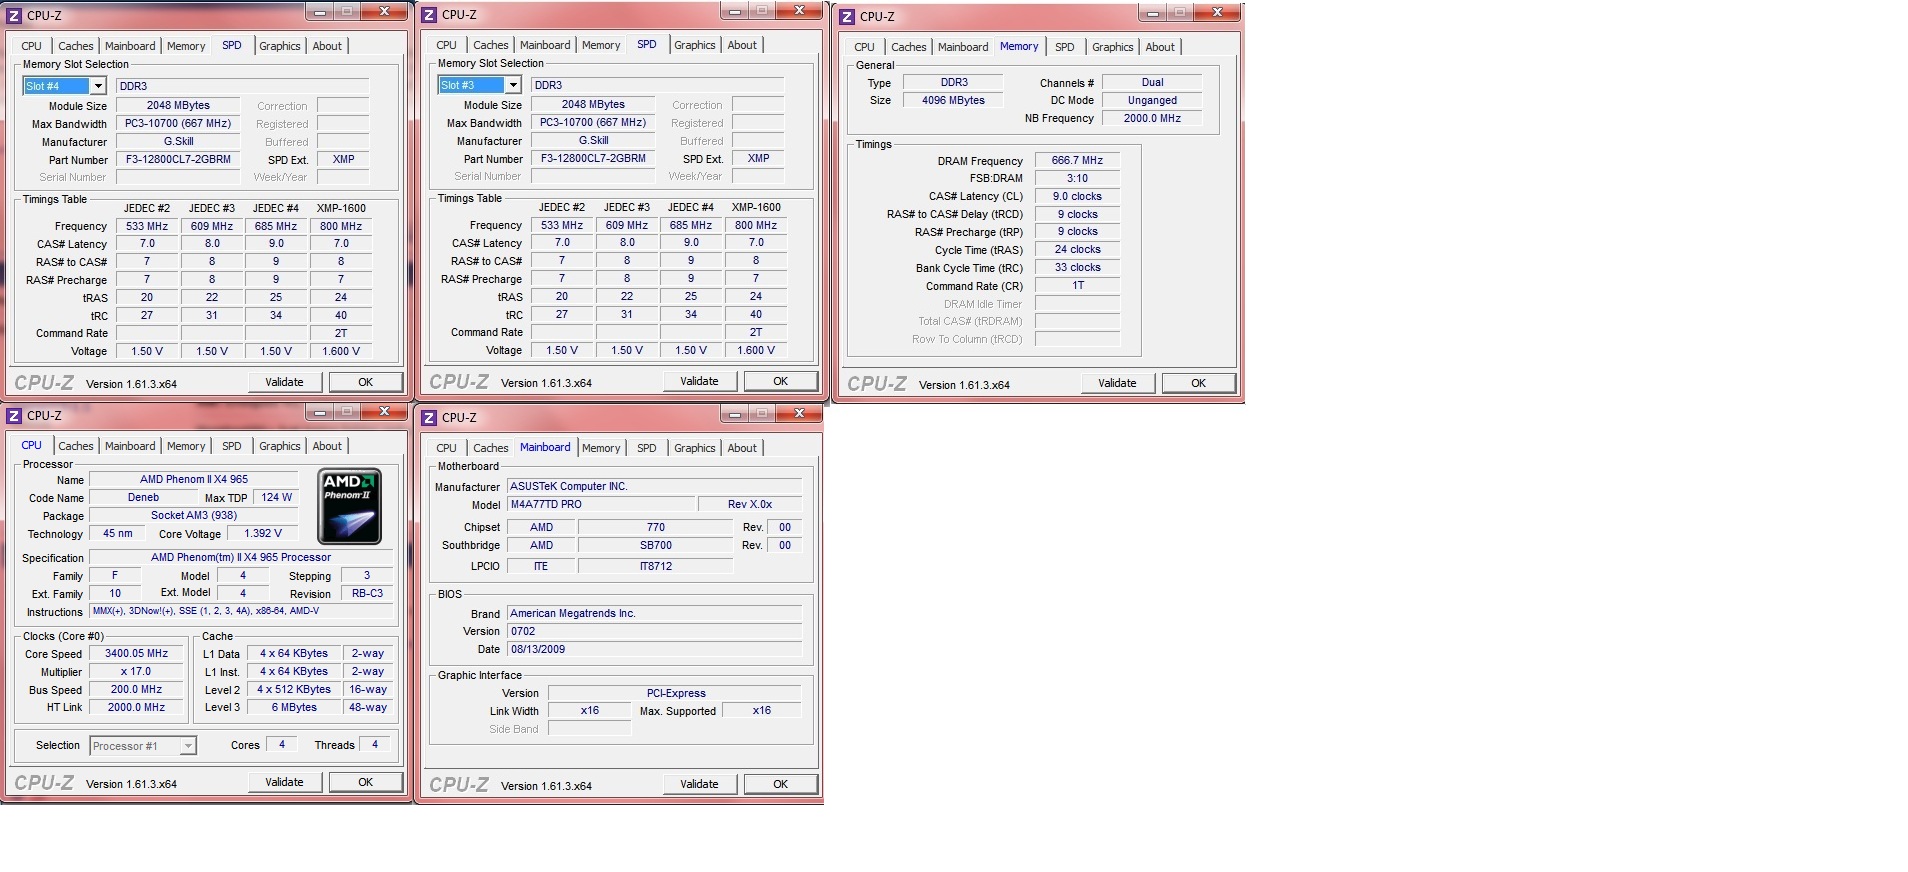The height and width of the screenshot is (872, 1908).
Task: Click the Command Rate 1T value
Action: [x=1077, y=285]
